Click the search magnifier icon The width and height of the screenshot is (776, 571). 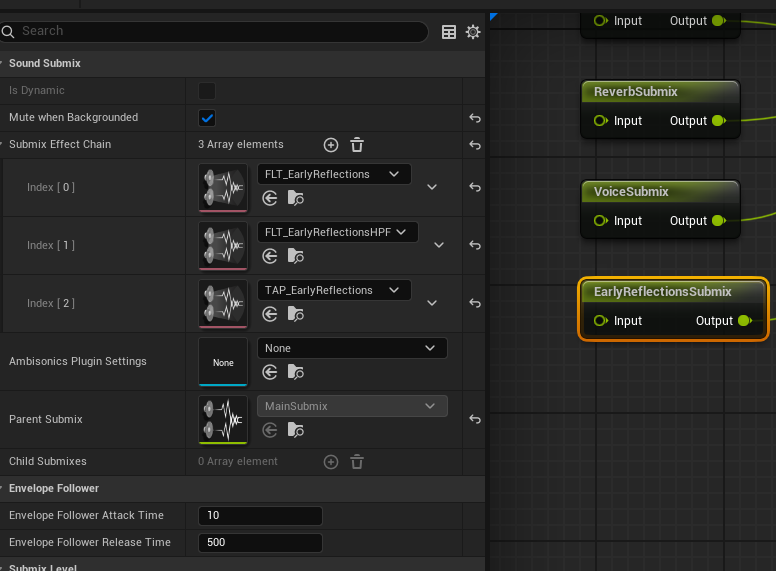8,32
